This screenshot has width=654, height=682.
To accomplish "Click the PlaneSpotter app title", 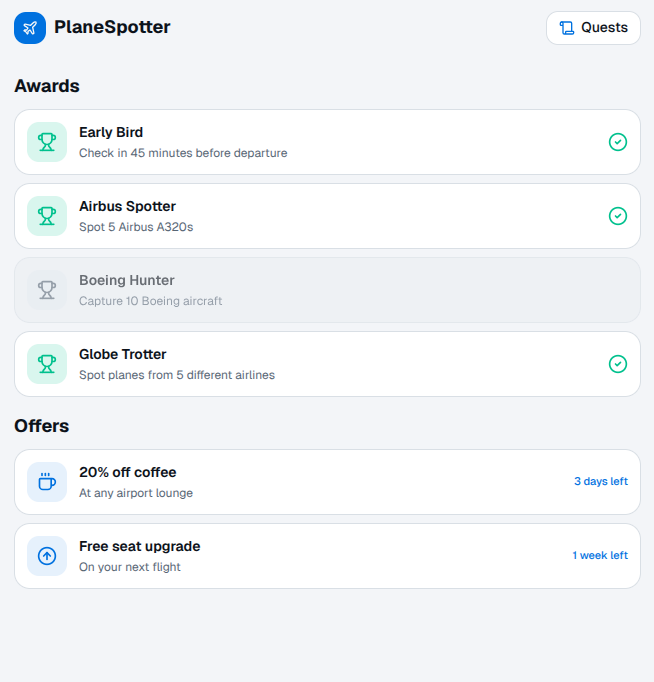I will point(112,28).
